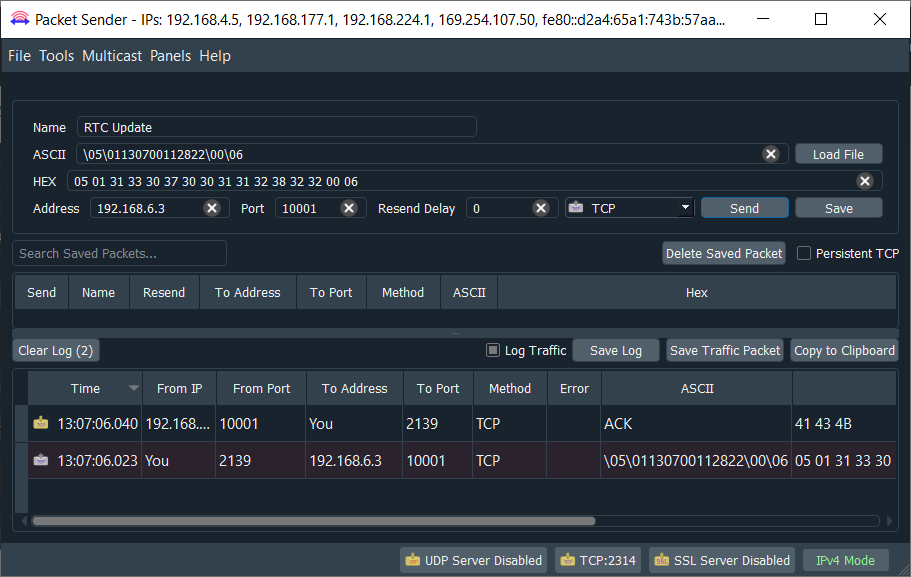Open the Tools menu

(x=56, y=56)
